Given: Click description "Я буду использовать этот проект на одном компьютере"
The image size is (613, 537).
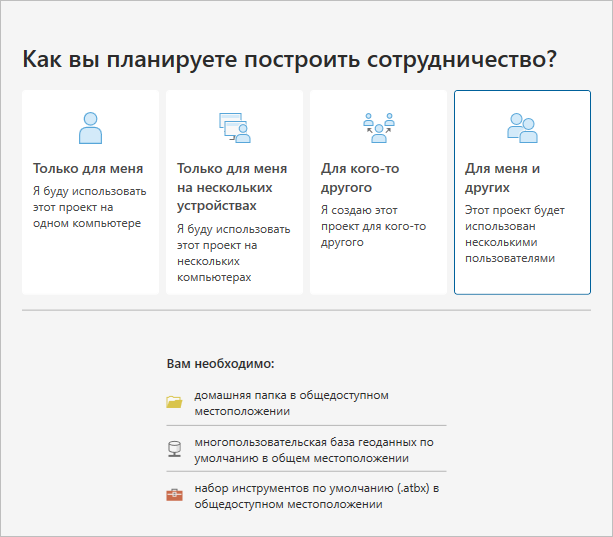Looking at the screenshot, I should (90, 207).
